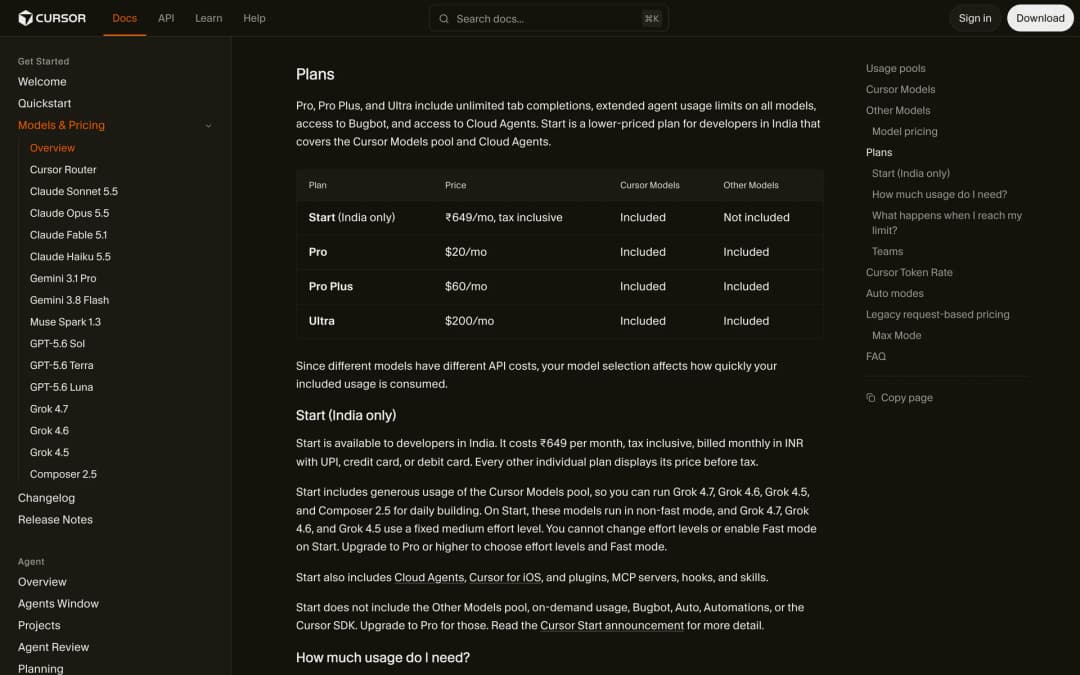Screen dimensions: 1080x675
Task: Select Overview under Models & Pricing
Action: [52, 147]
